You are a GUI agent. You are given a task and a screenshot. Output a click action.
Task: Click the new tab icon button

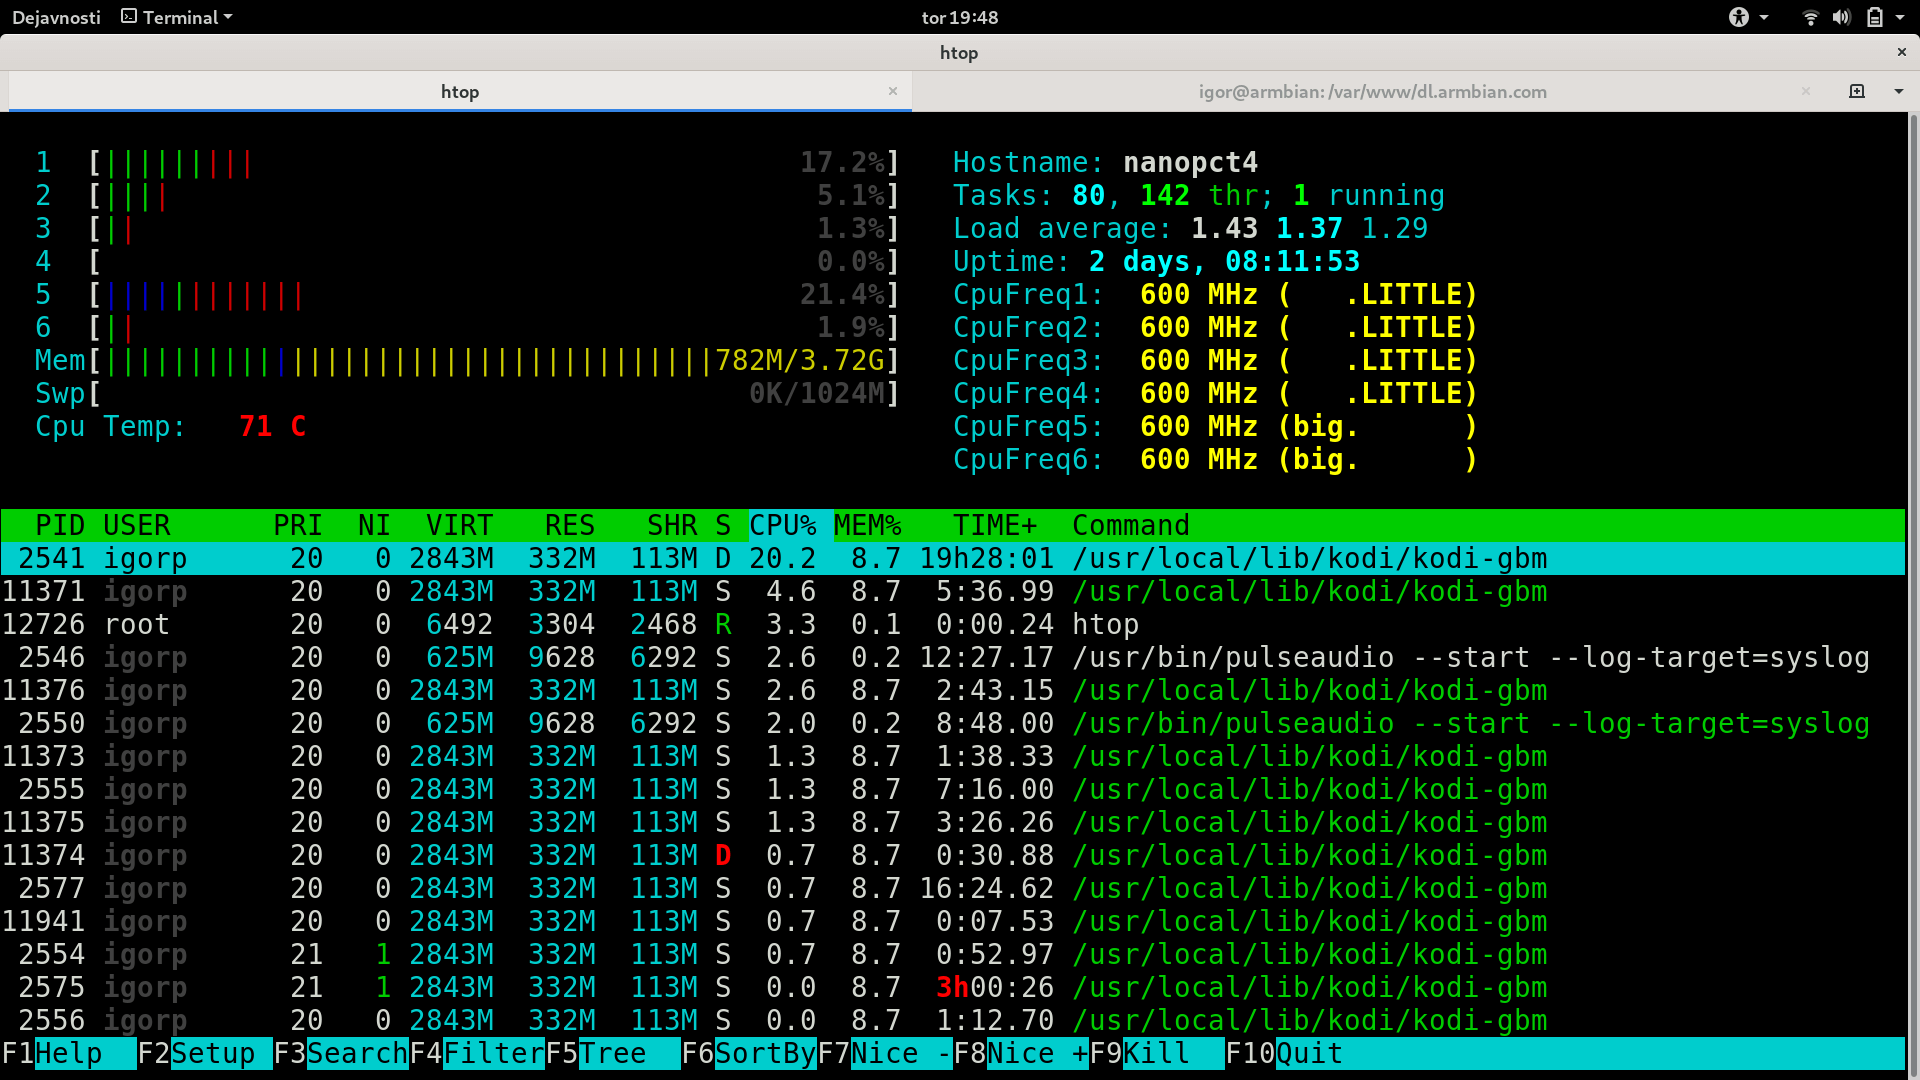pyautogui.click(x=1857, y=91)
